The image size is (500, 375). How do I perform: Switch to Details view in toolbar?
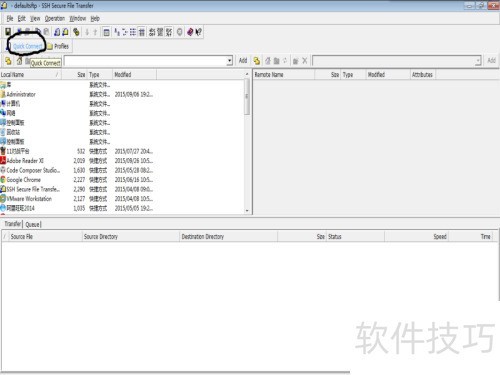click(142, 32)
